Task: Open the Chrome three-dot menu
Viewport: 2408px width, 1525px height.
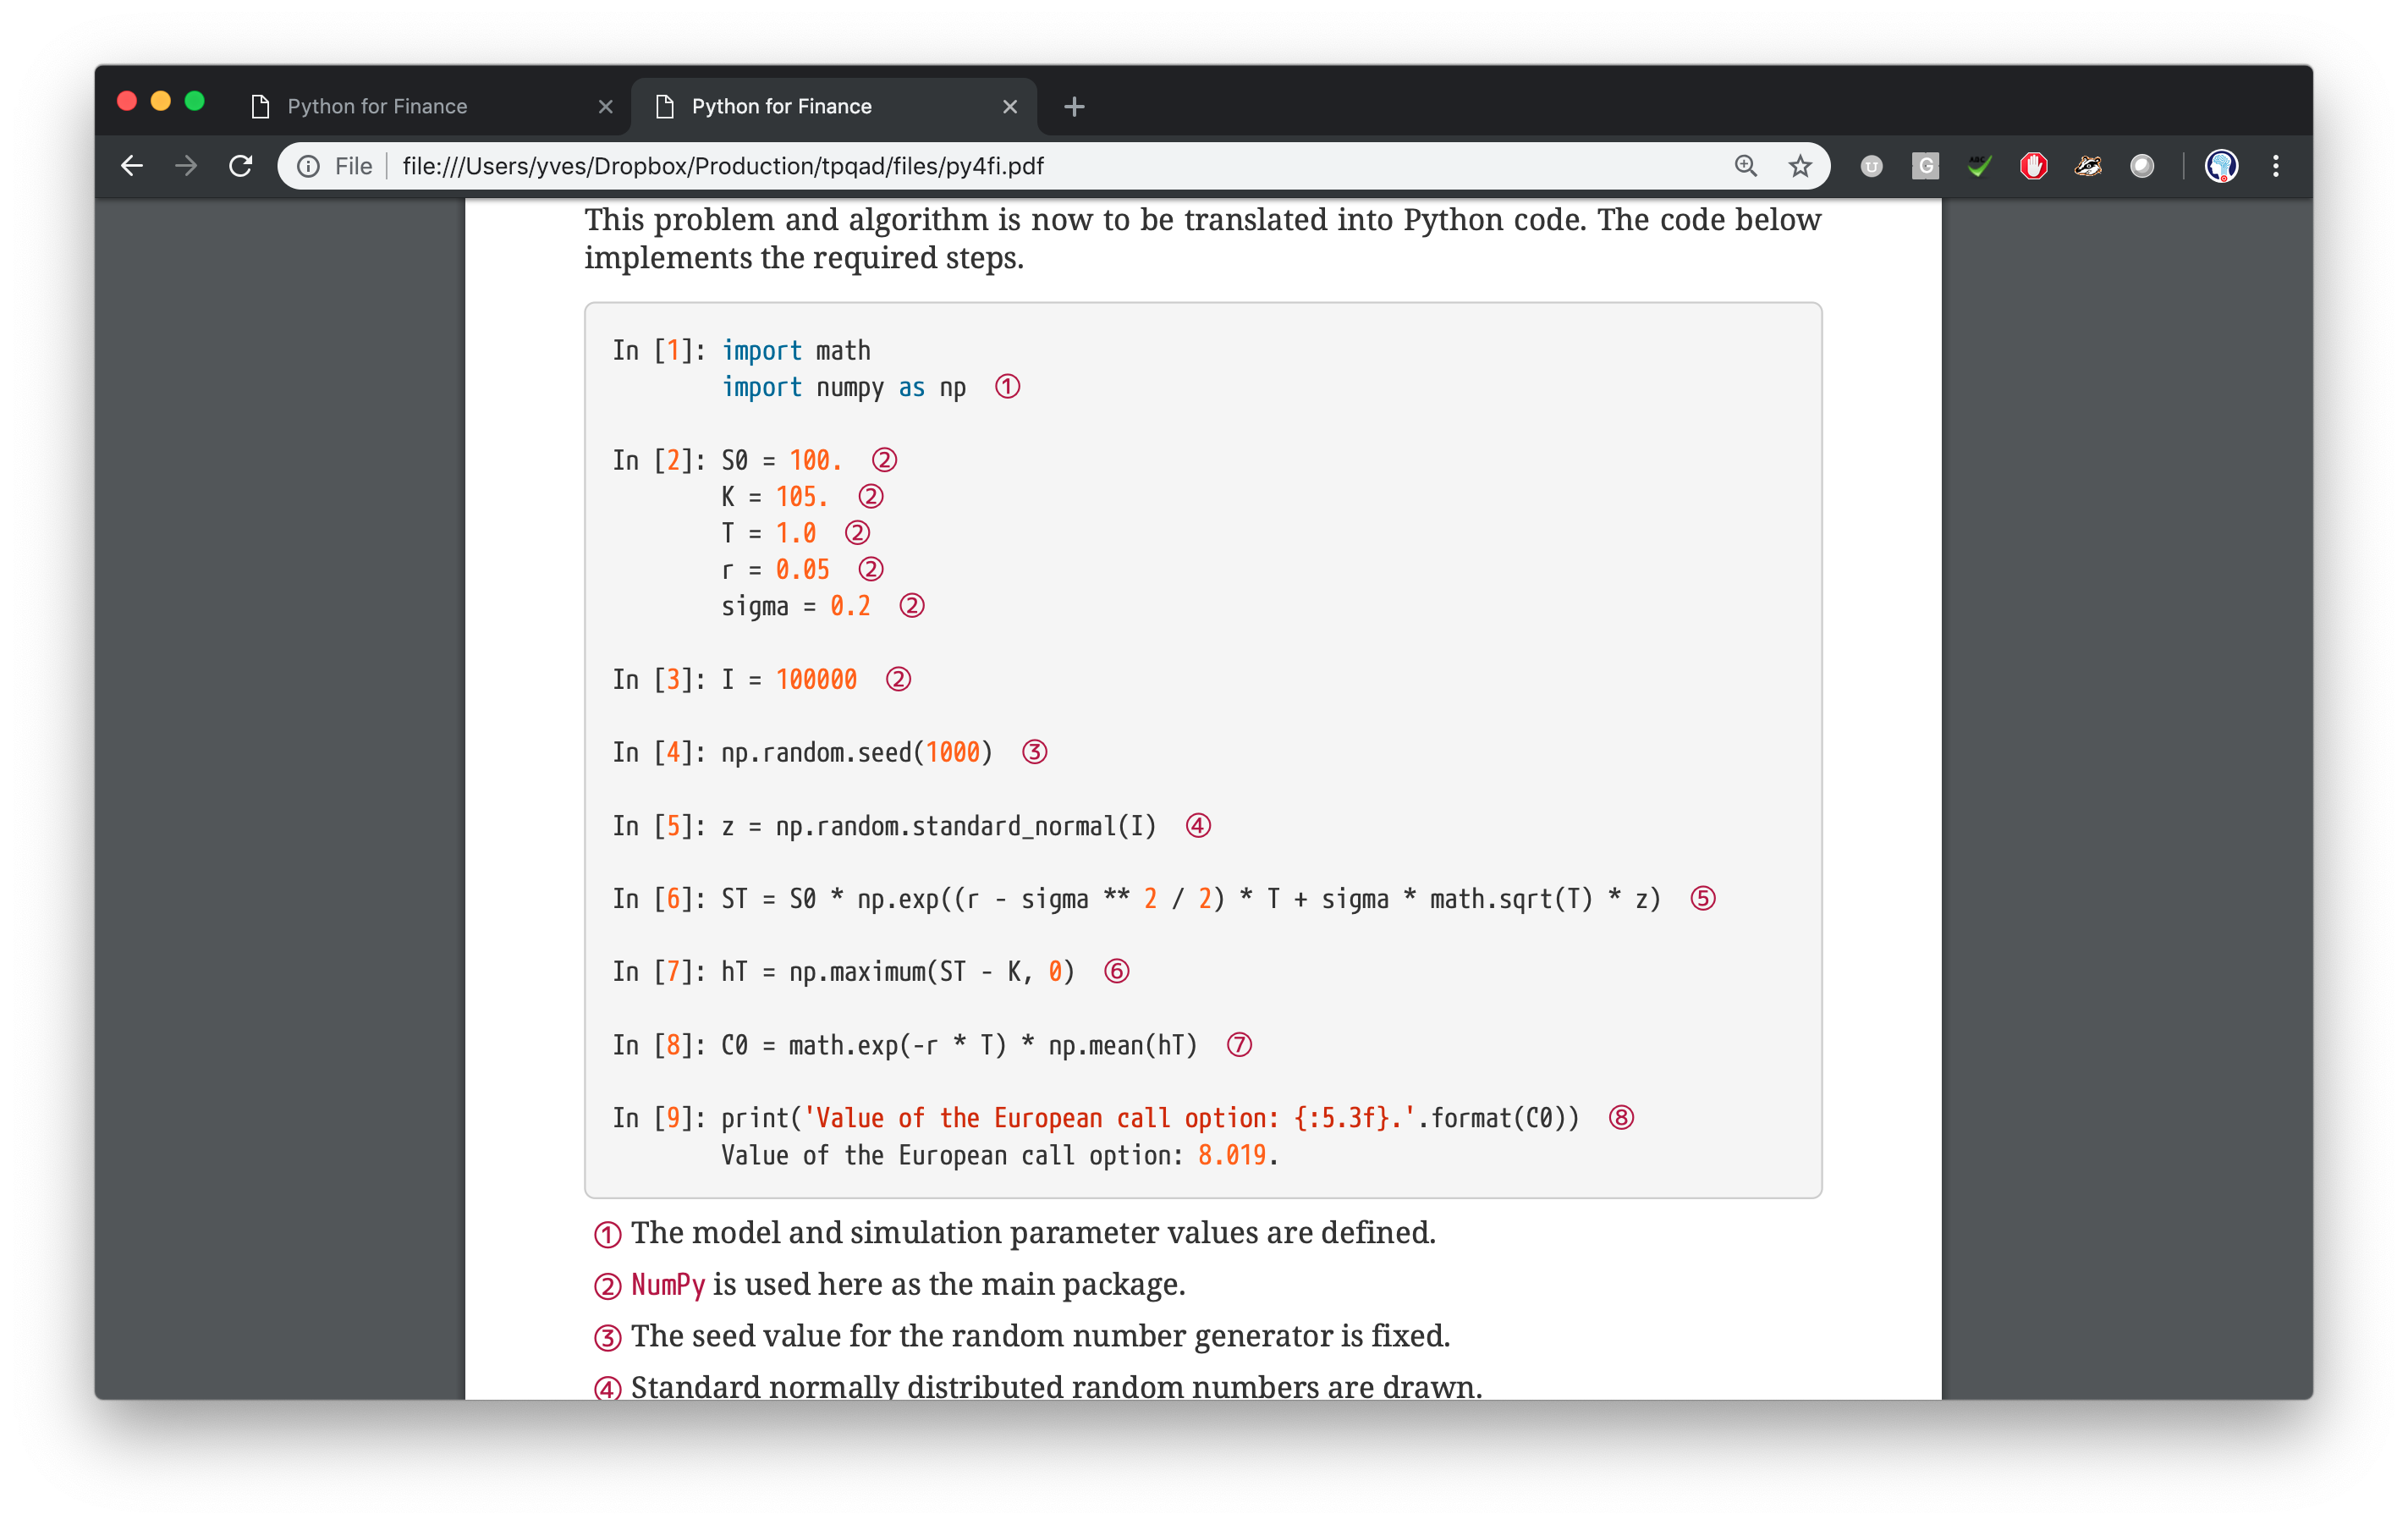Action: click(2276, 166)
